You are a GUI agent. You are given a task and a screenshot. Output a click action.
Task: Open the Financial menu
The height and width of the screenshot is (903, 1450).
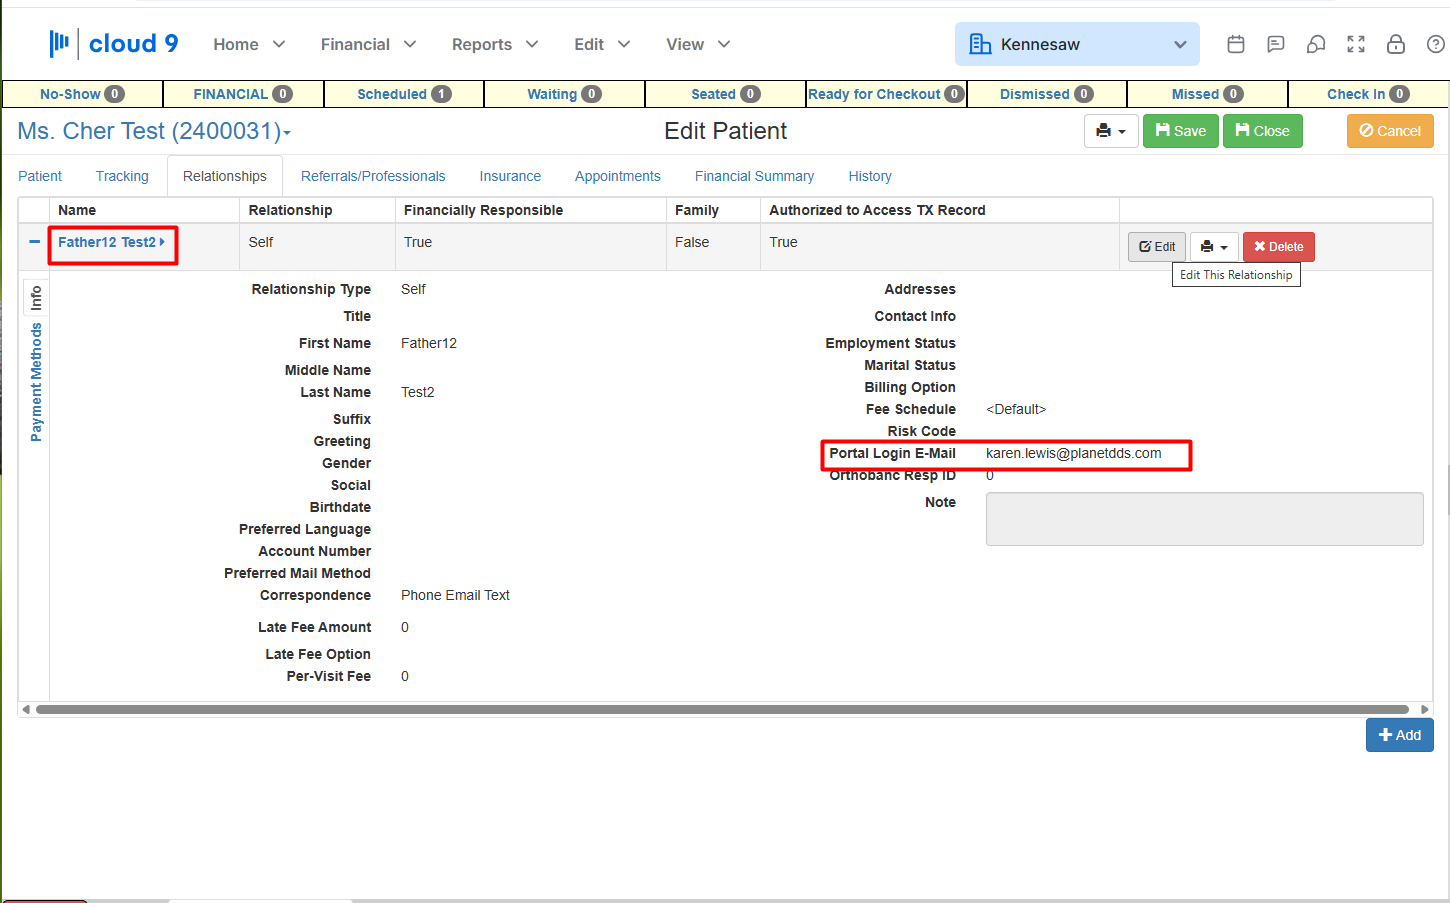368,44
